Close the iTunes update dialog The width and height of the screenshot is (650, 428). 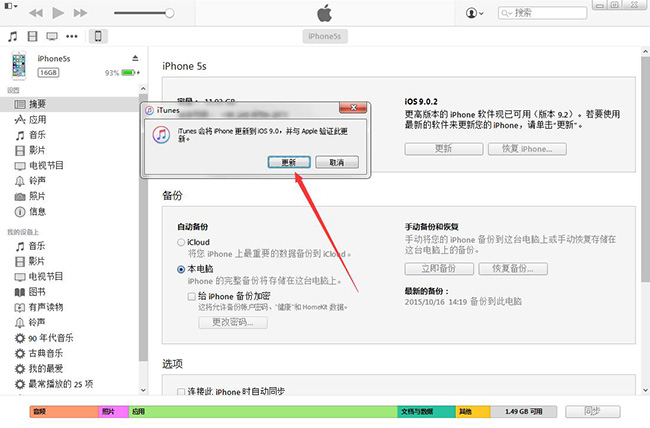[353, 108]
